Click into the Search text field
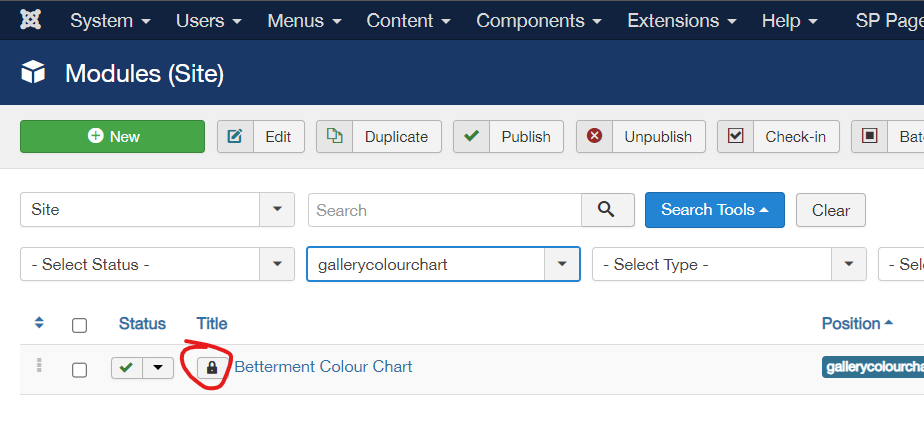 pos(445,210)
